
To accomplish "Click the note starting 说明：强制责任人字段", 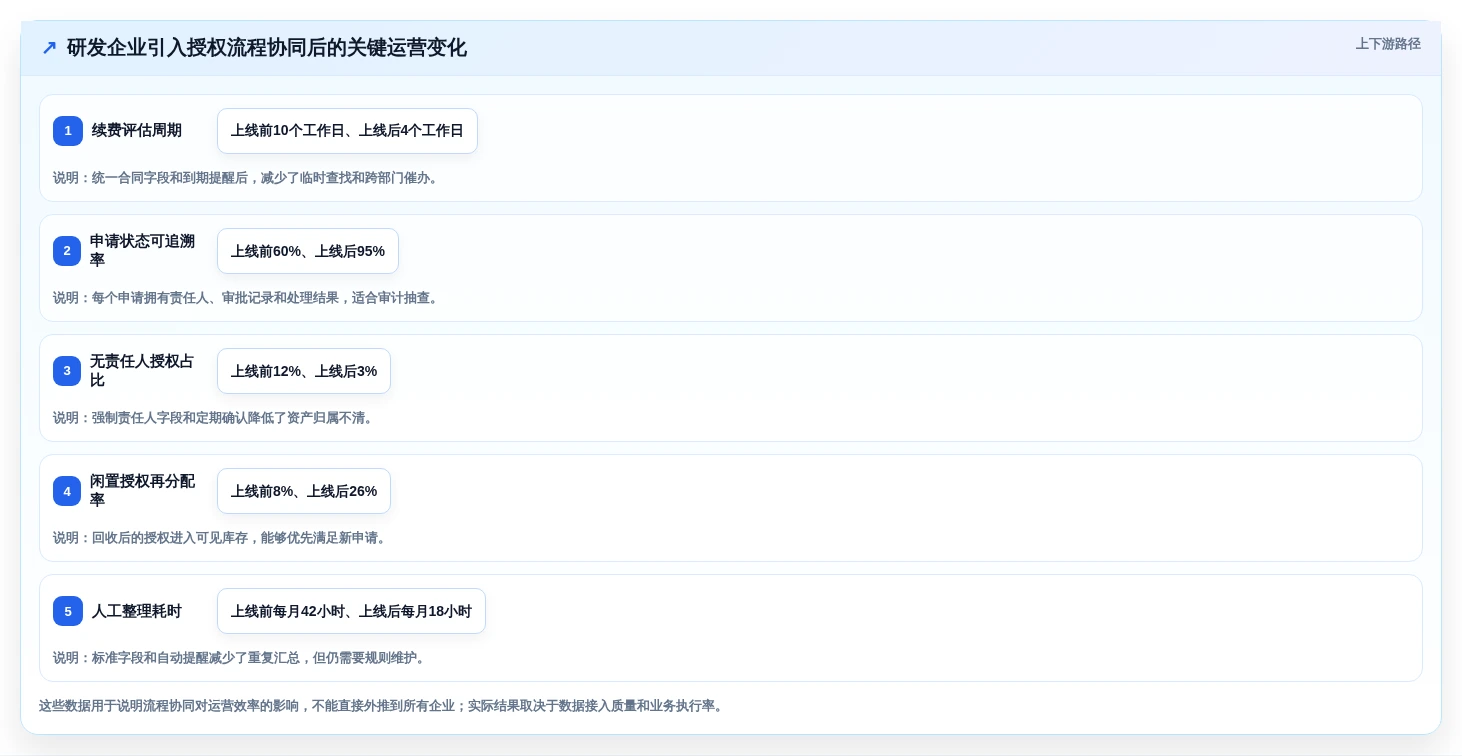I will coord(215,418).
